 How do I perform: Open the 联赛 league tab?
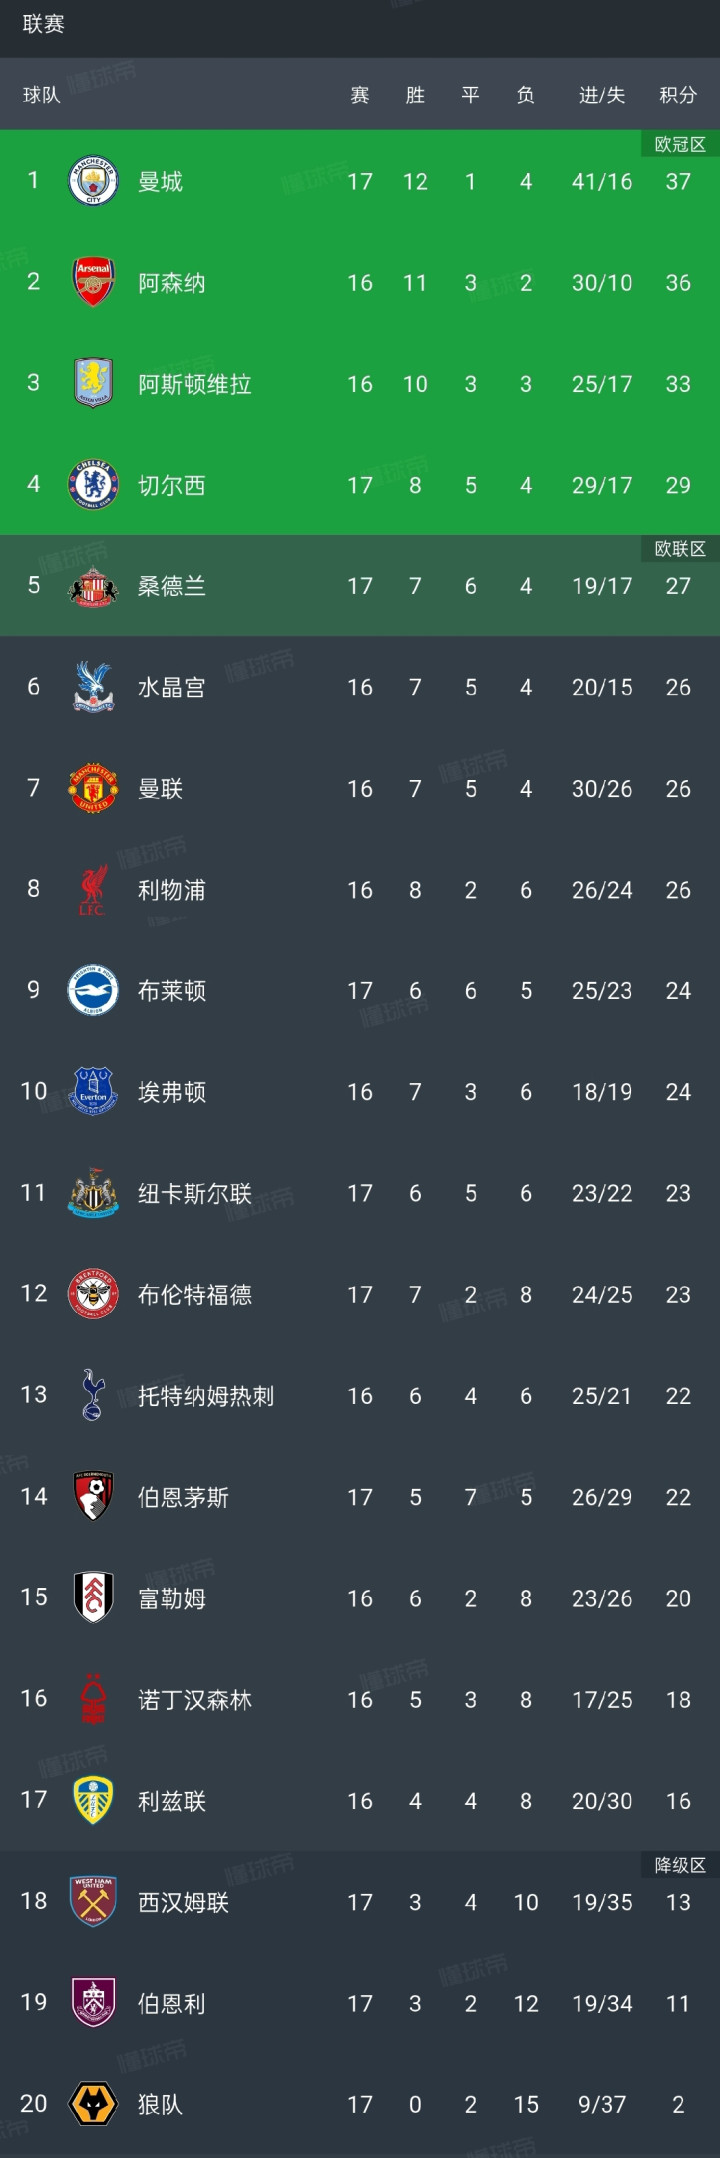[x=44, y=24]
